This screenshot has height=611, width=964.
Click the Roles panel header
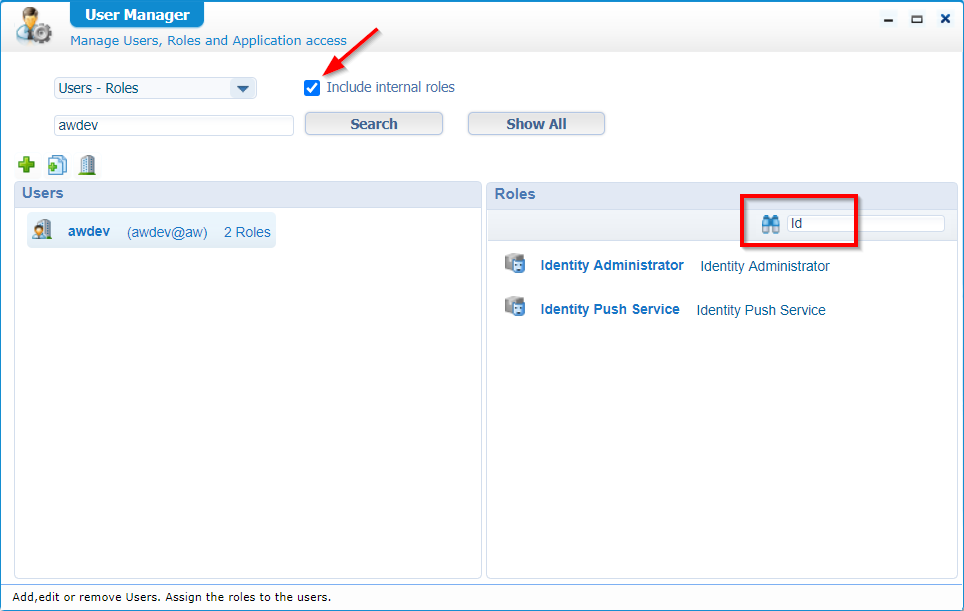[722, 195]
